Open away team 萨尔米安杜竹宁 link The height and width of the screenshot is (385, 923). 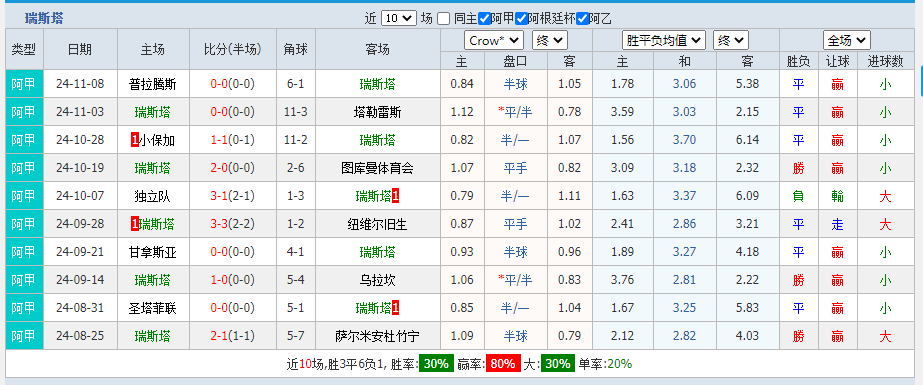tap(377, 336)
